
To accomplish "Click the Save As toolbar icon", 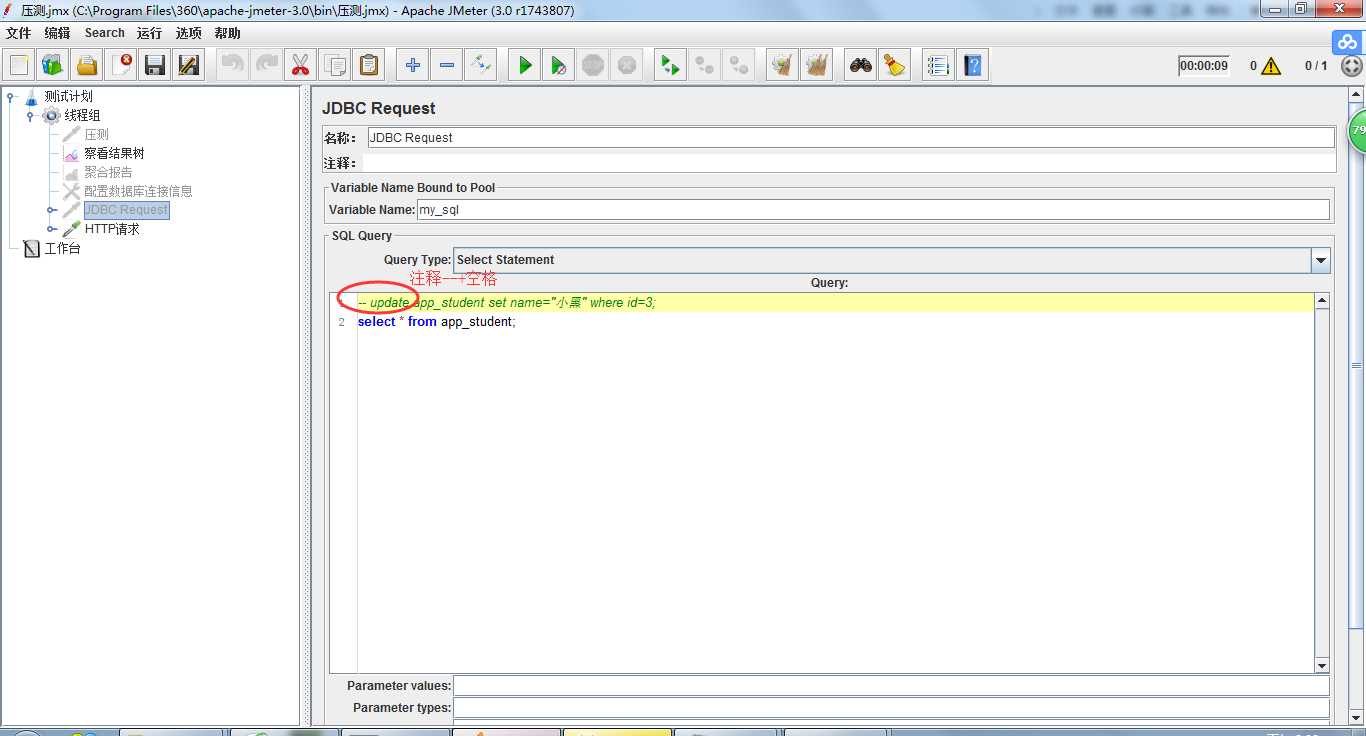I will (189, 65).
